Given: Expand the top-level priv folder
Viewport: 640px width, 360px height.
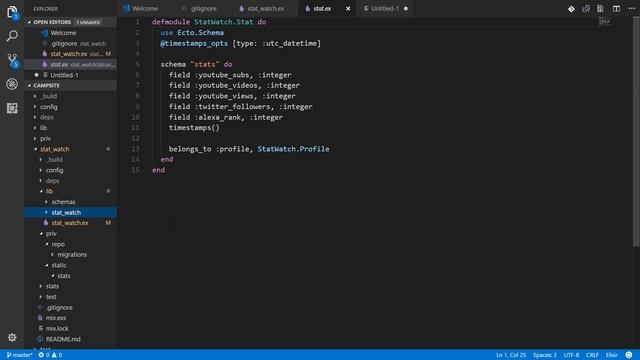Looking at the screenshot, I should click(x=45, y=138).
